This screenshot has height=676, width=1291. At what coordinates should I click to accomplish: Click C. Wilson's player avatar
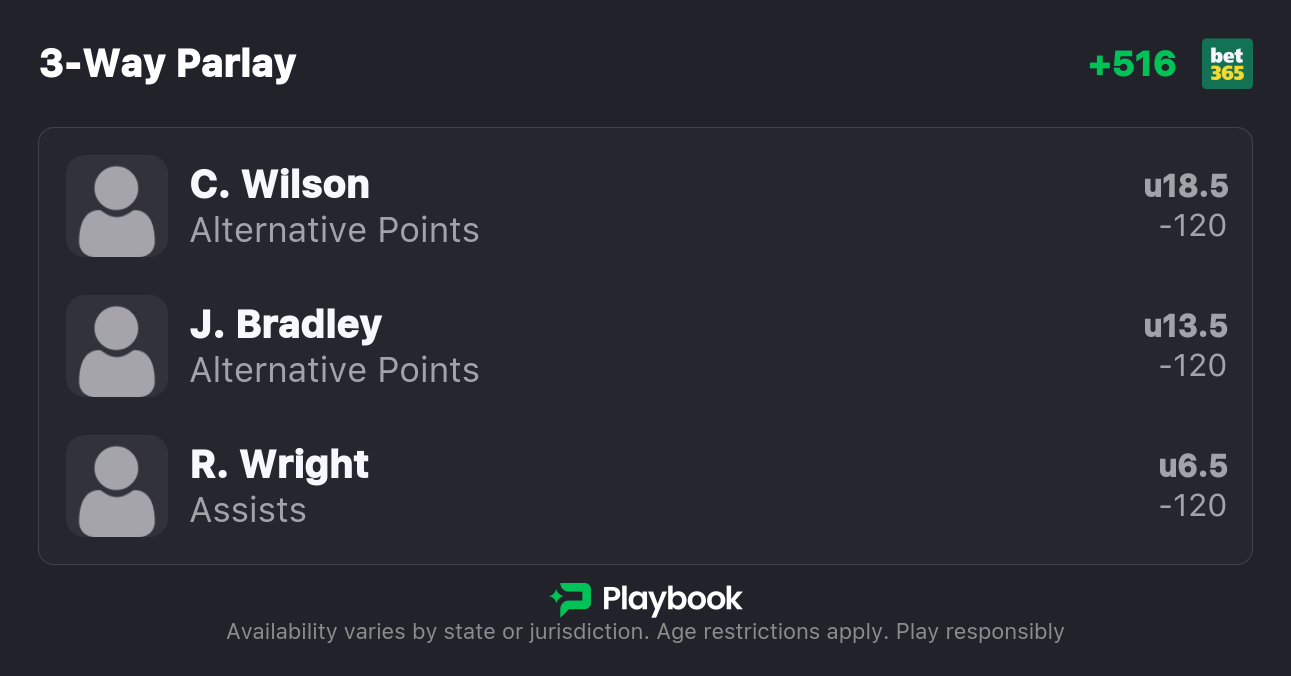[x=117, y=206]
